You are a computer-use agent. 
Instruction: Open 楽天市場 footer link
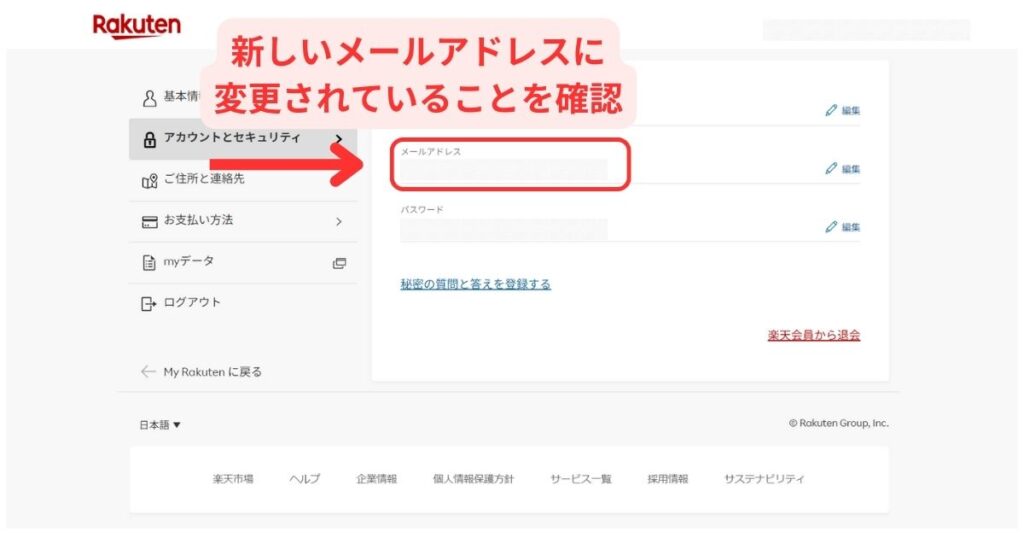pyautogui.click(x=232, y=479)
